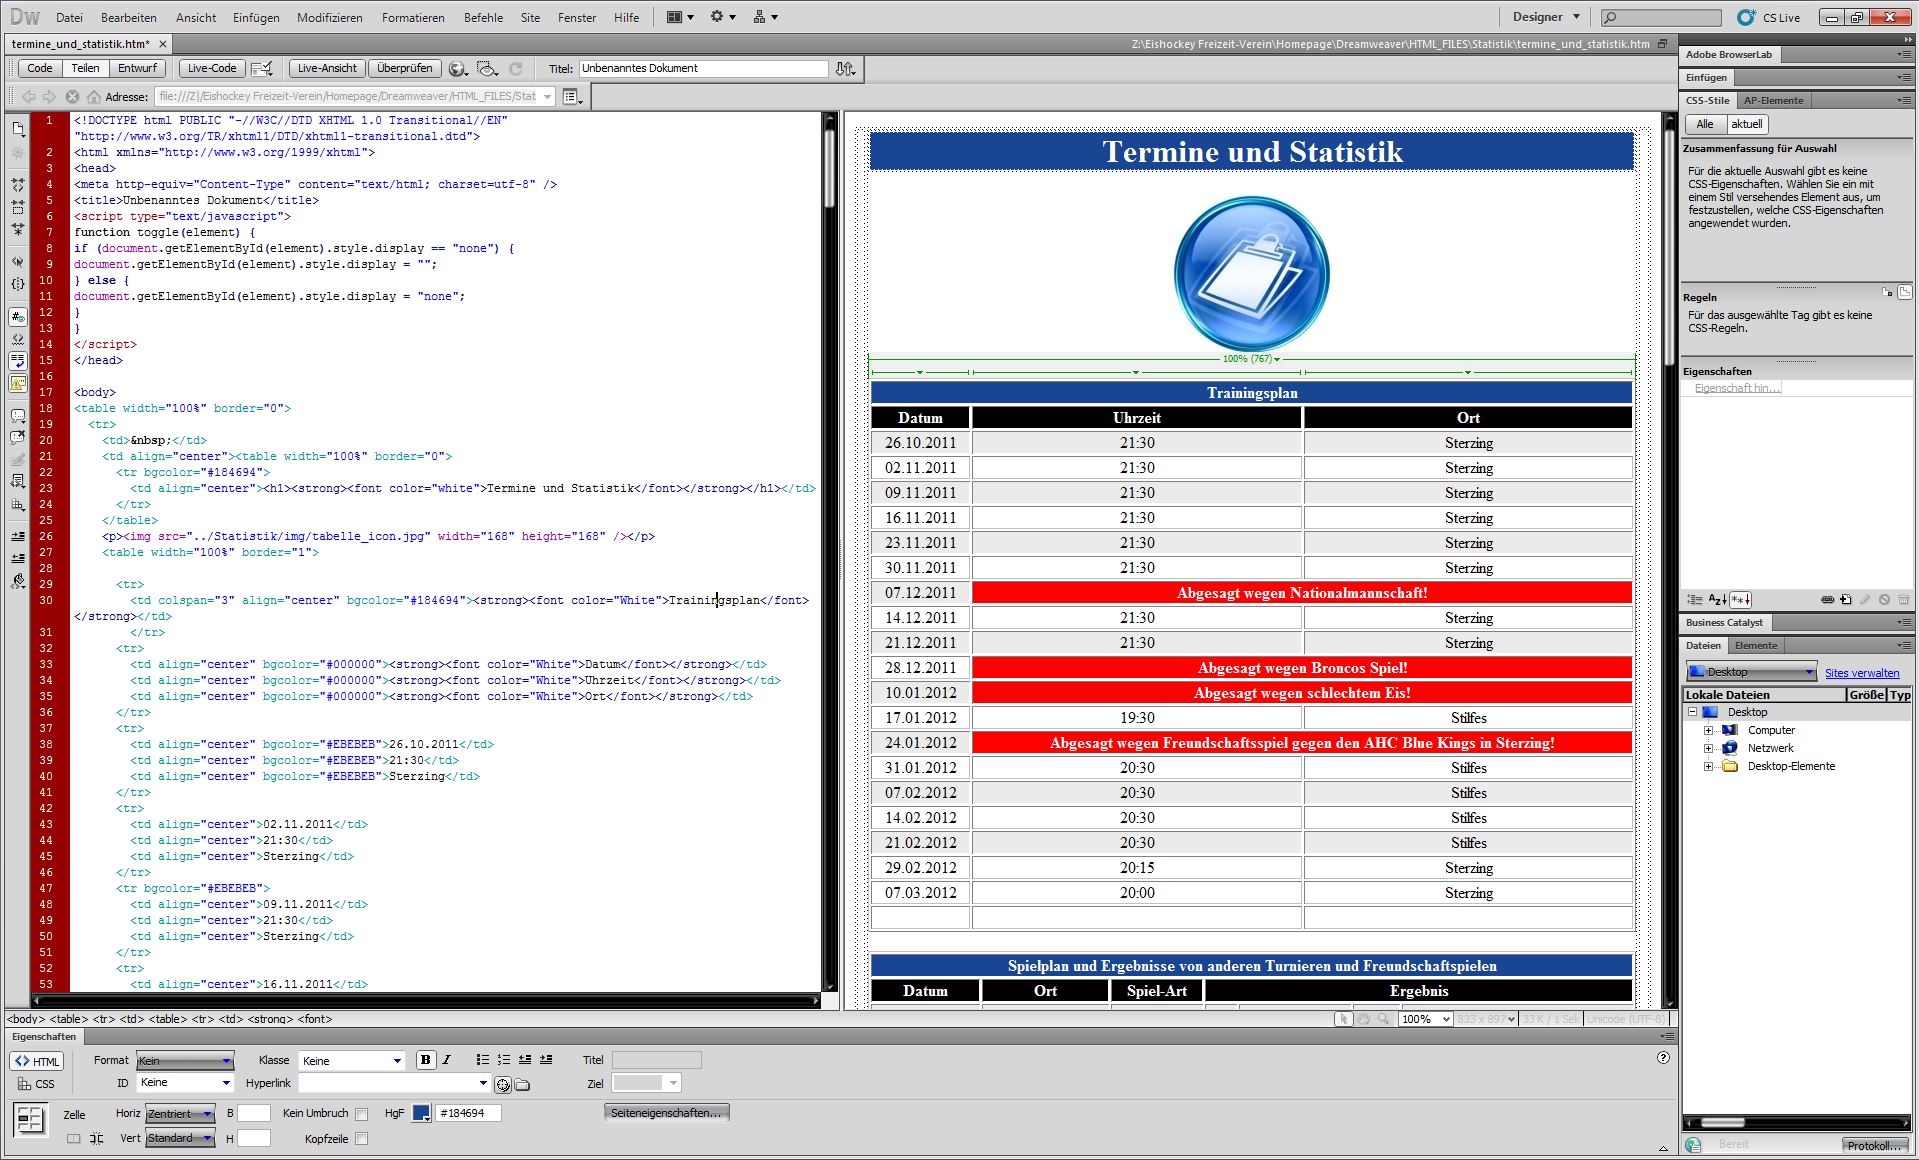
Task: Click Apply Comment icon in coding toolbar
Action: pos(18,415)
